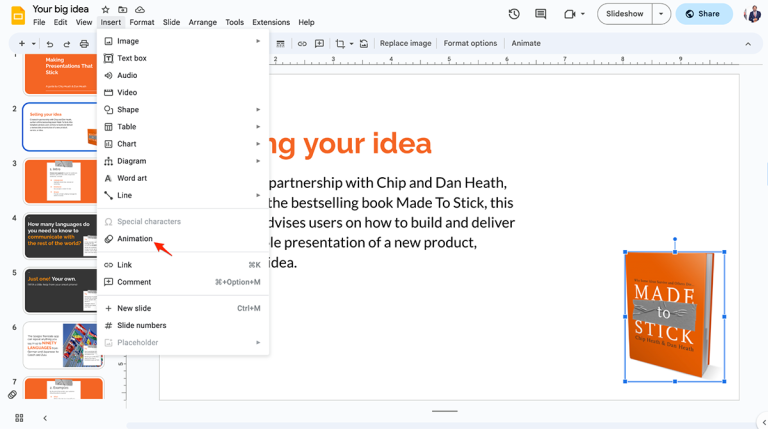Select slide 3 thumbnail
768x429 pixels.
(x=61, y=181)
